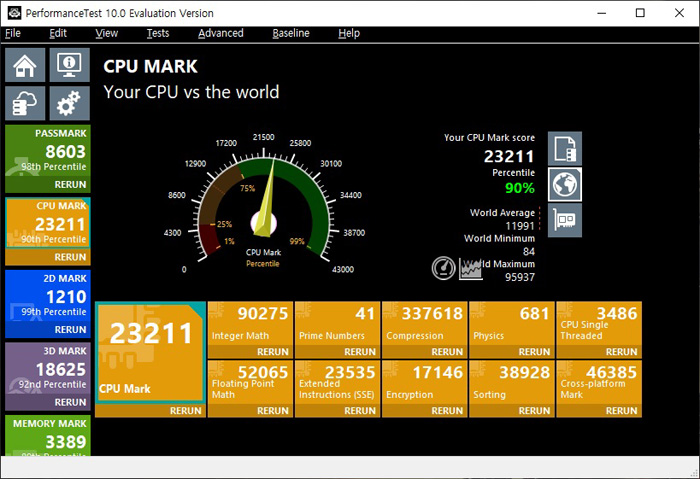Click the 'Your CPU vs the world' heading

[192, 92]
